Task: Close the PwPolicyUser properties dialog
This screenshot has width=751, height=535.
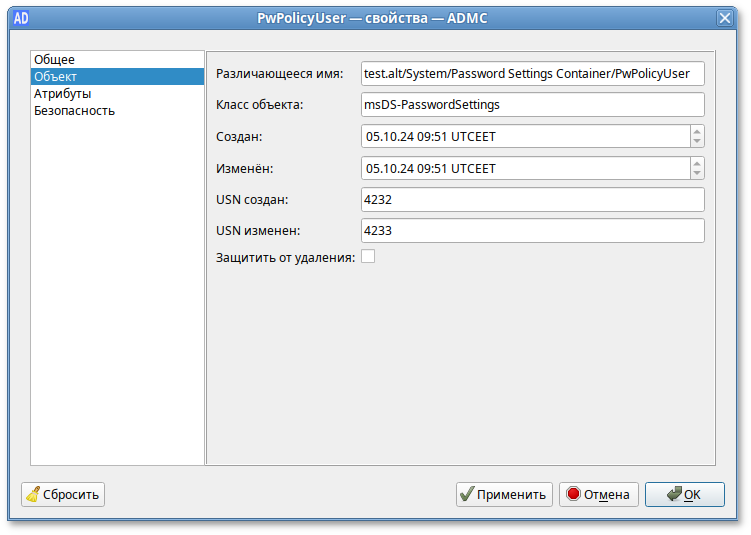Action: (x=724, y=18)
